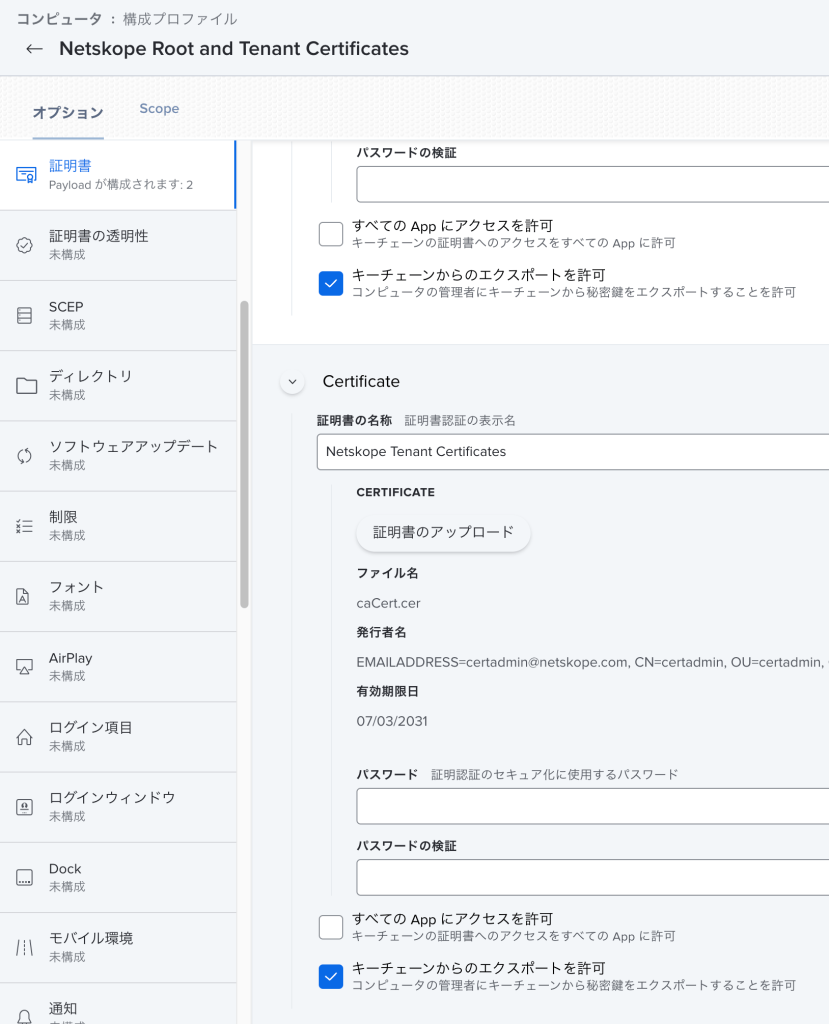
Task: Click the lower パスワードの検証 input field
Action: [x=593, y=877]
